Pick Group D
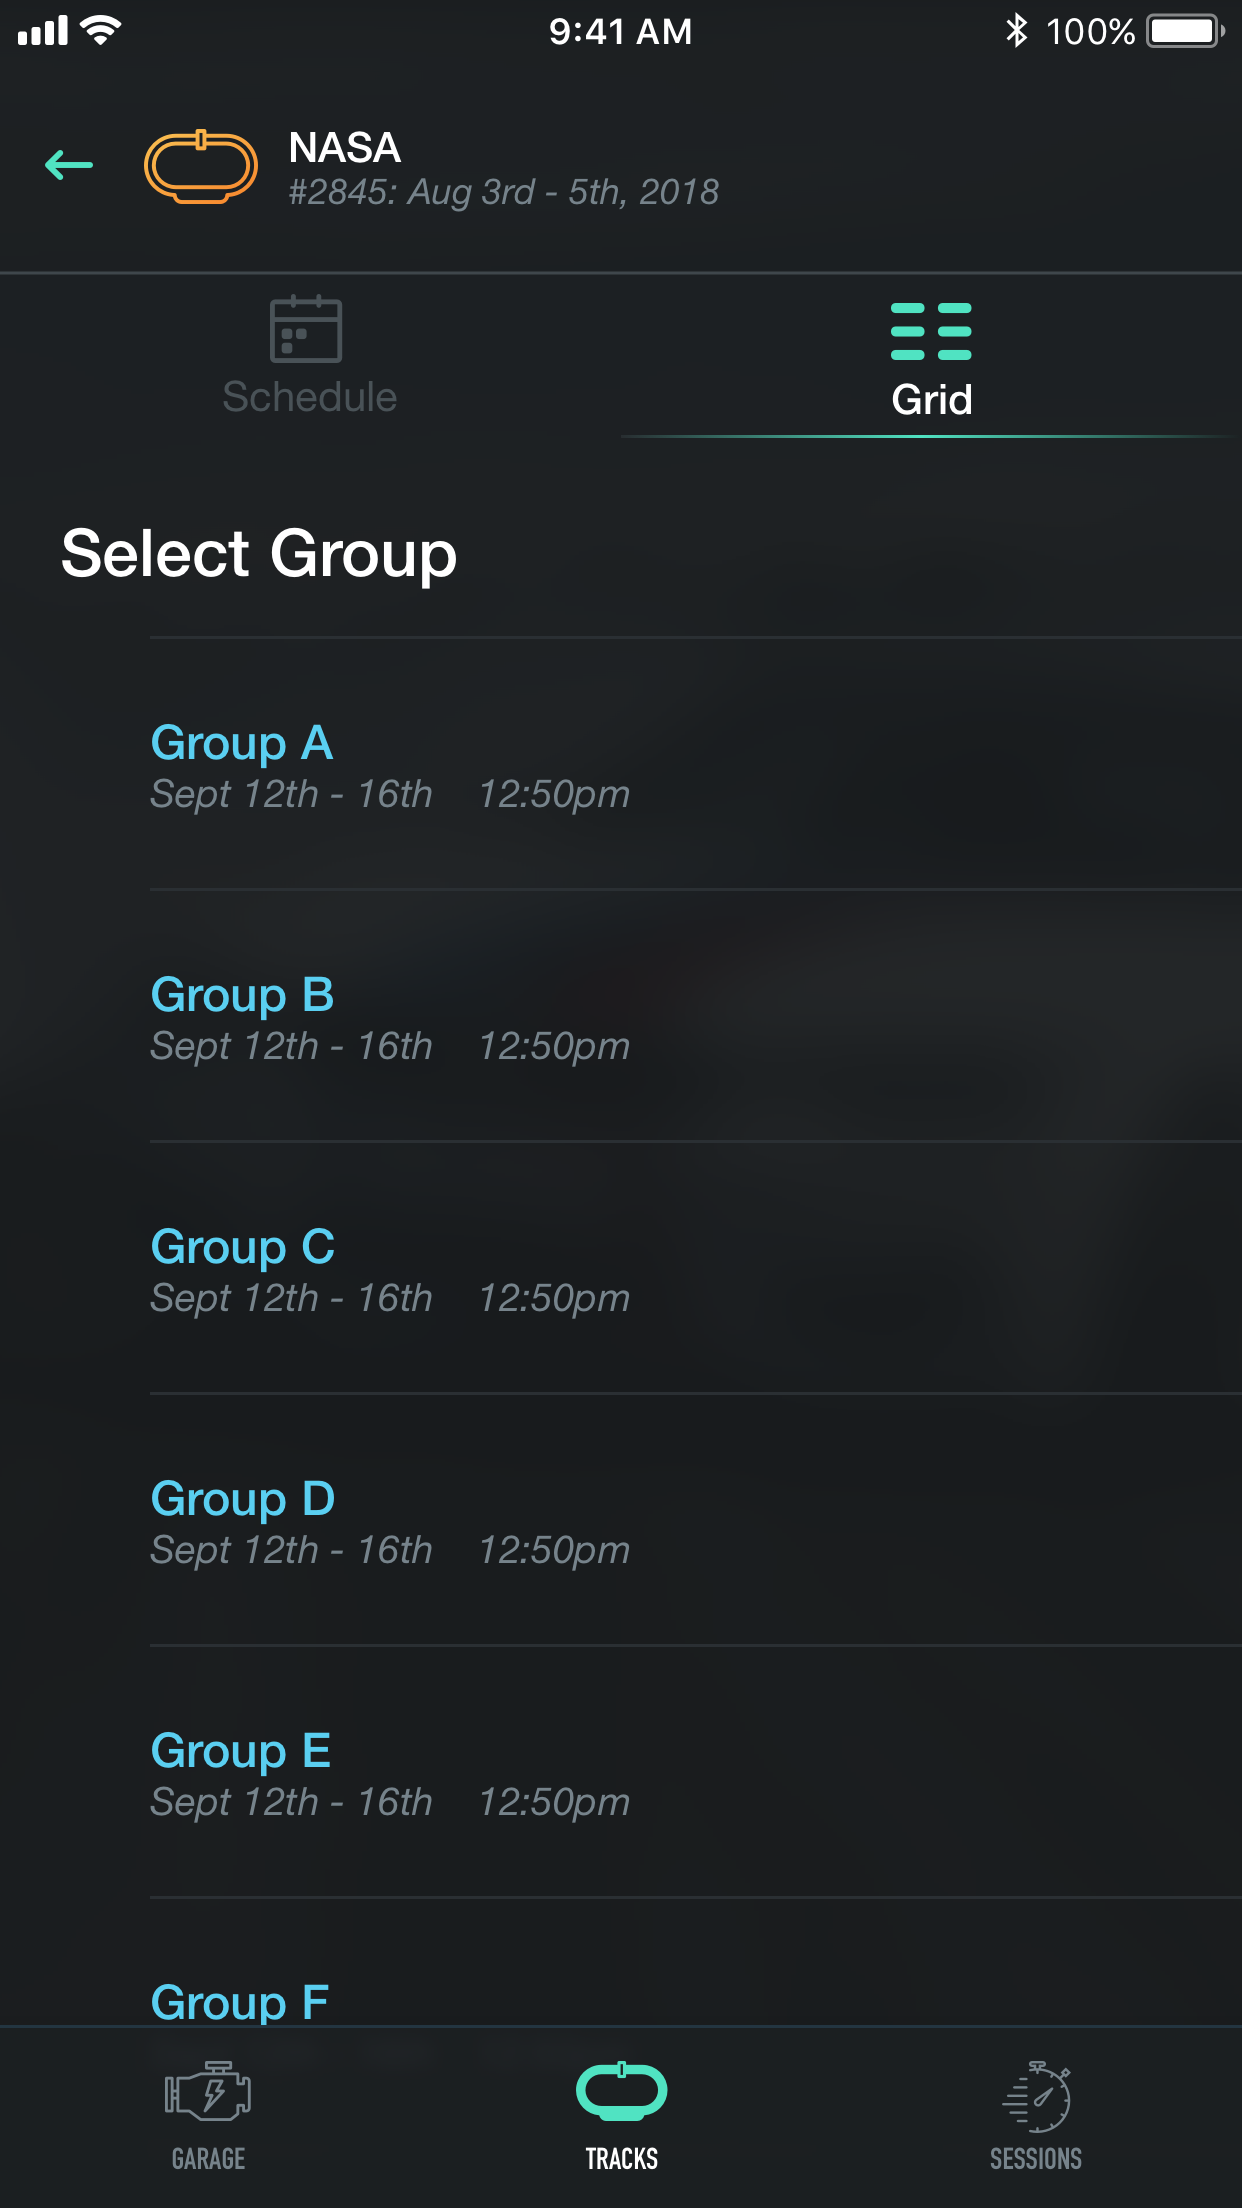Viewport: 1242px width, 2208px height. (242, 1499)
